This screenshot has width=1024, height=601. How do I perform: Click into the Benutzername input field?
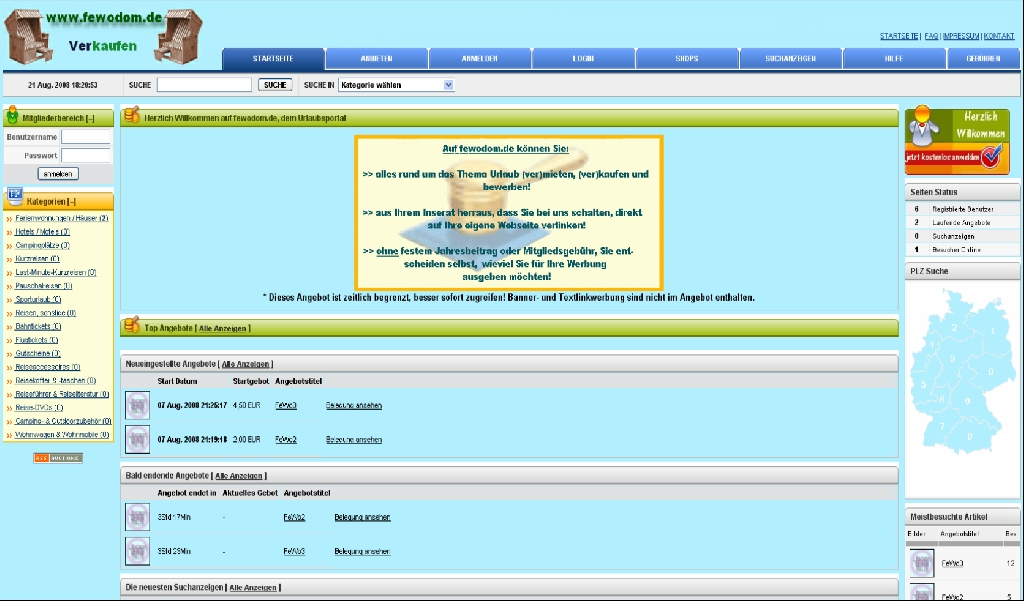tap(85, 137)
